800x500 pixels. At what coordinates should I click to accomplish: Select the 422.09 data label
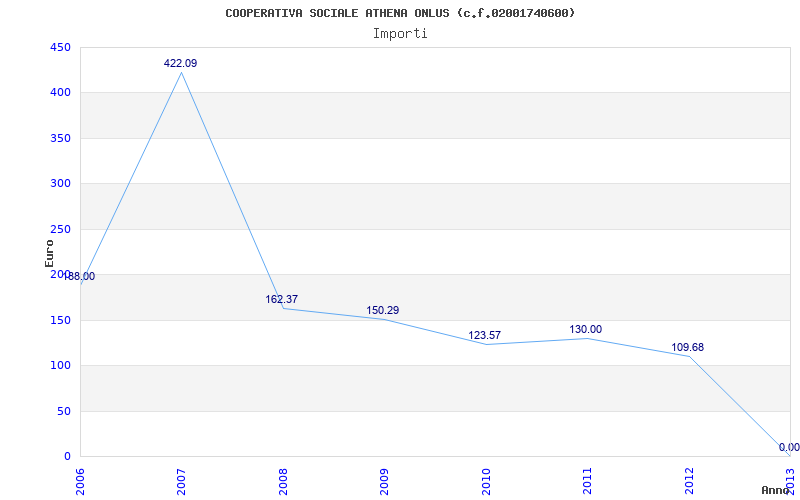[x=180, y=63]
